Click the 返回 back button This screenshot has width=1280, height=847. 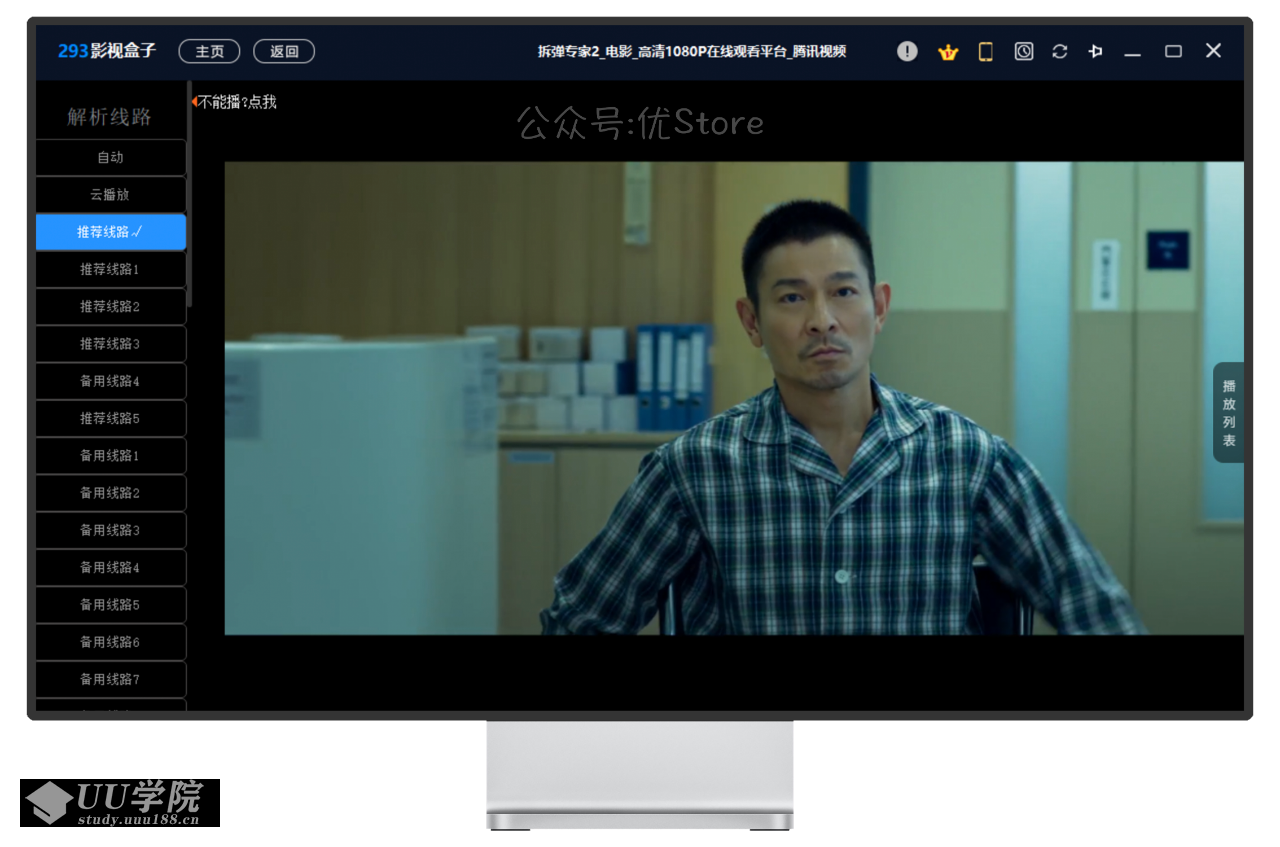(x=284, y=52)
